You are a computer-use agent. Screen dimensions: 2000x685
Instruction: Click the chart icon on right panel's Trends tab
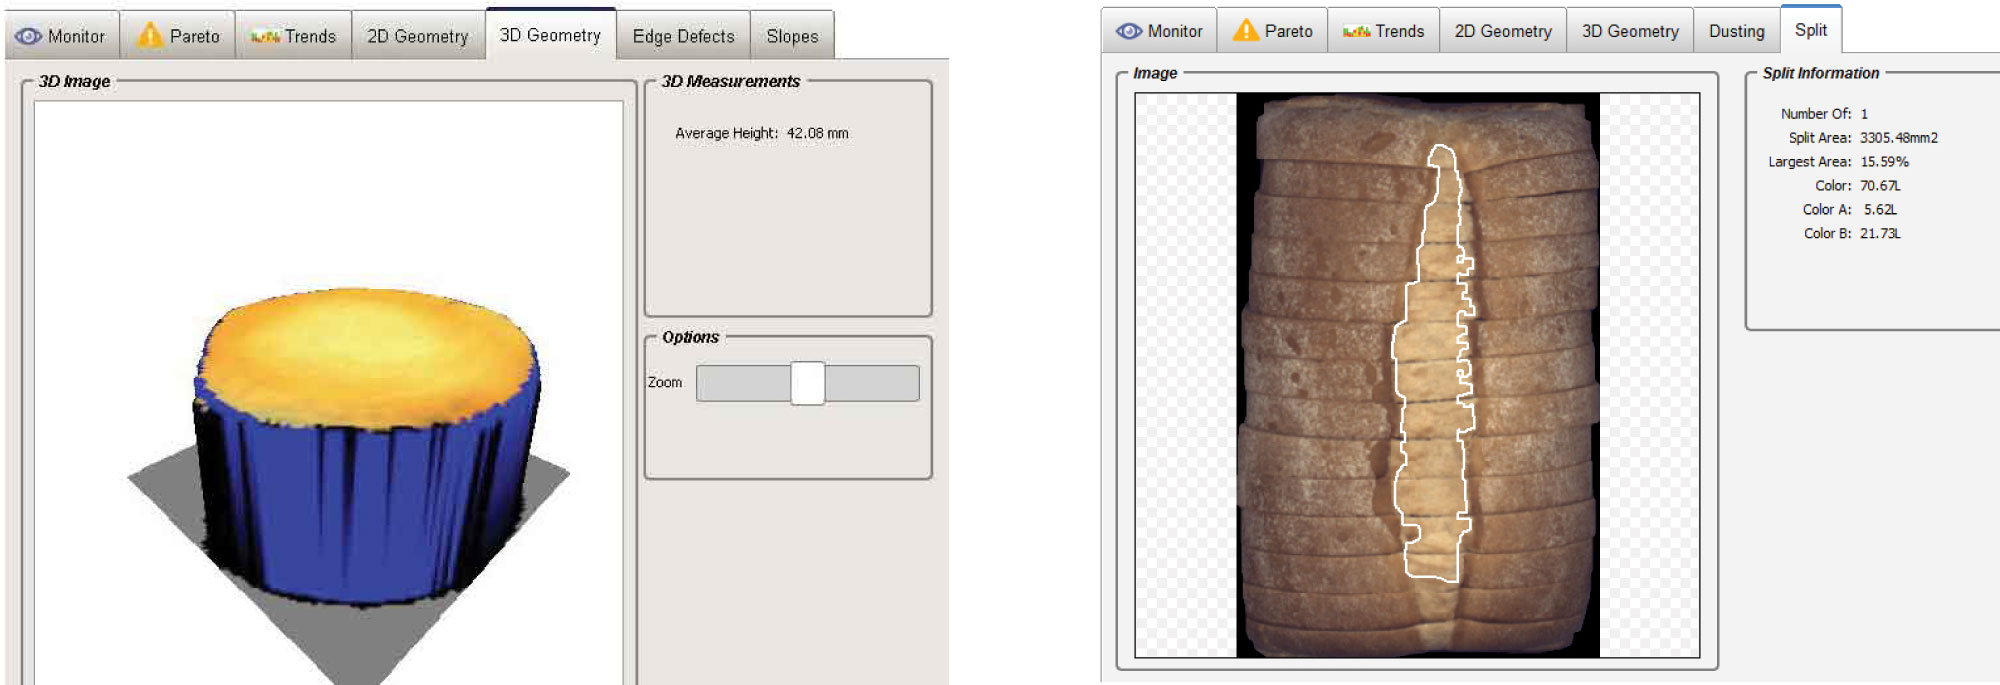pos(1356,32)
